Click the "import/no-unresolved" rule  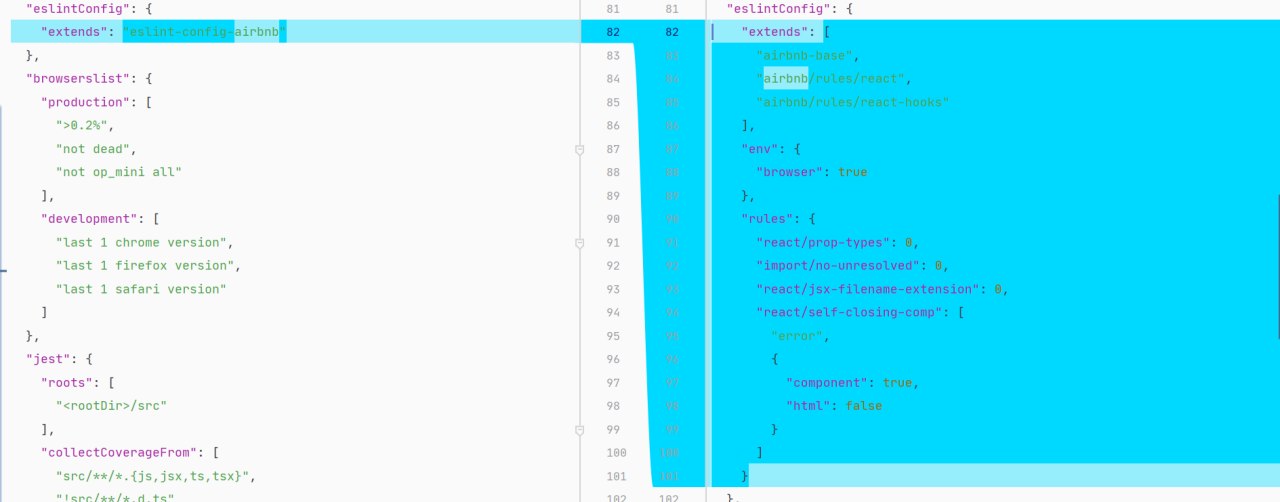coord(840,265)
